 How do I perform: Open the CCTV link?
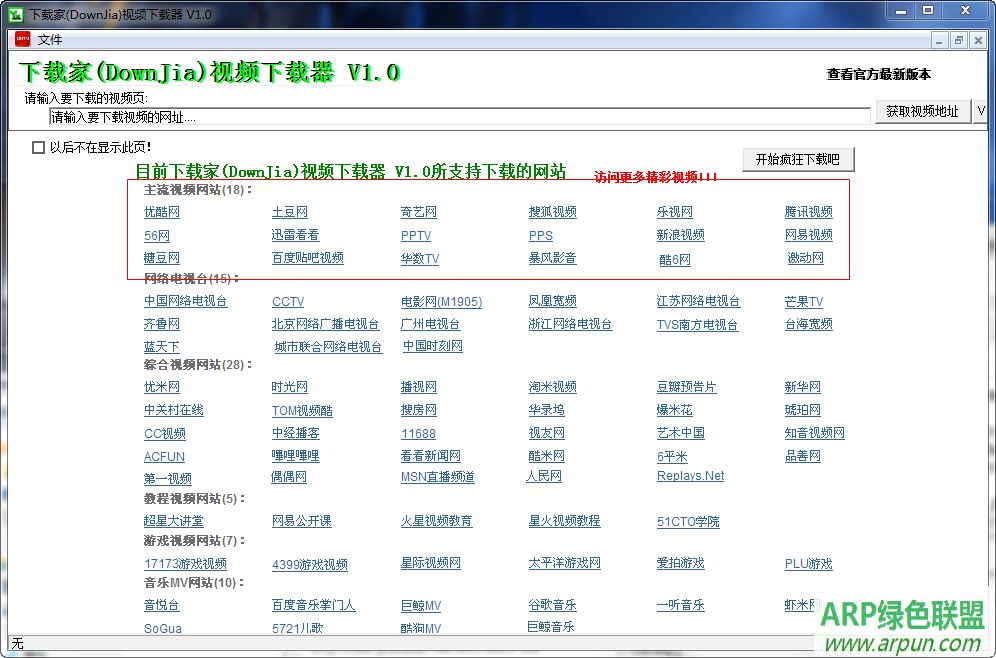(287, 301)
